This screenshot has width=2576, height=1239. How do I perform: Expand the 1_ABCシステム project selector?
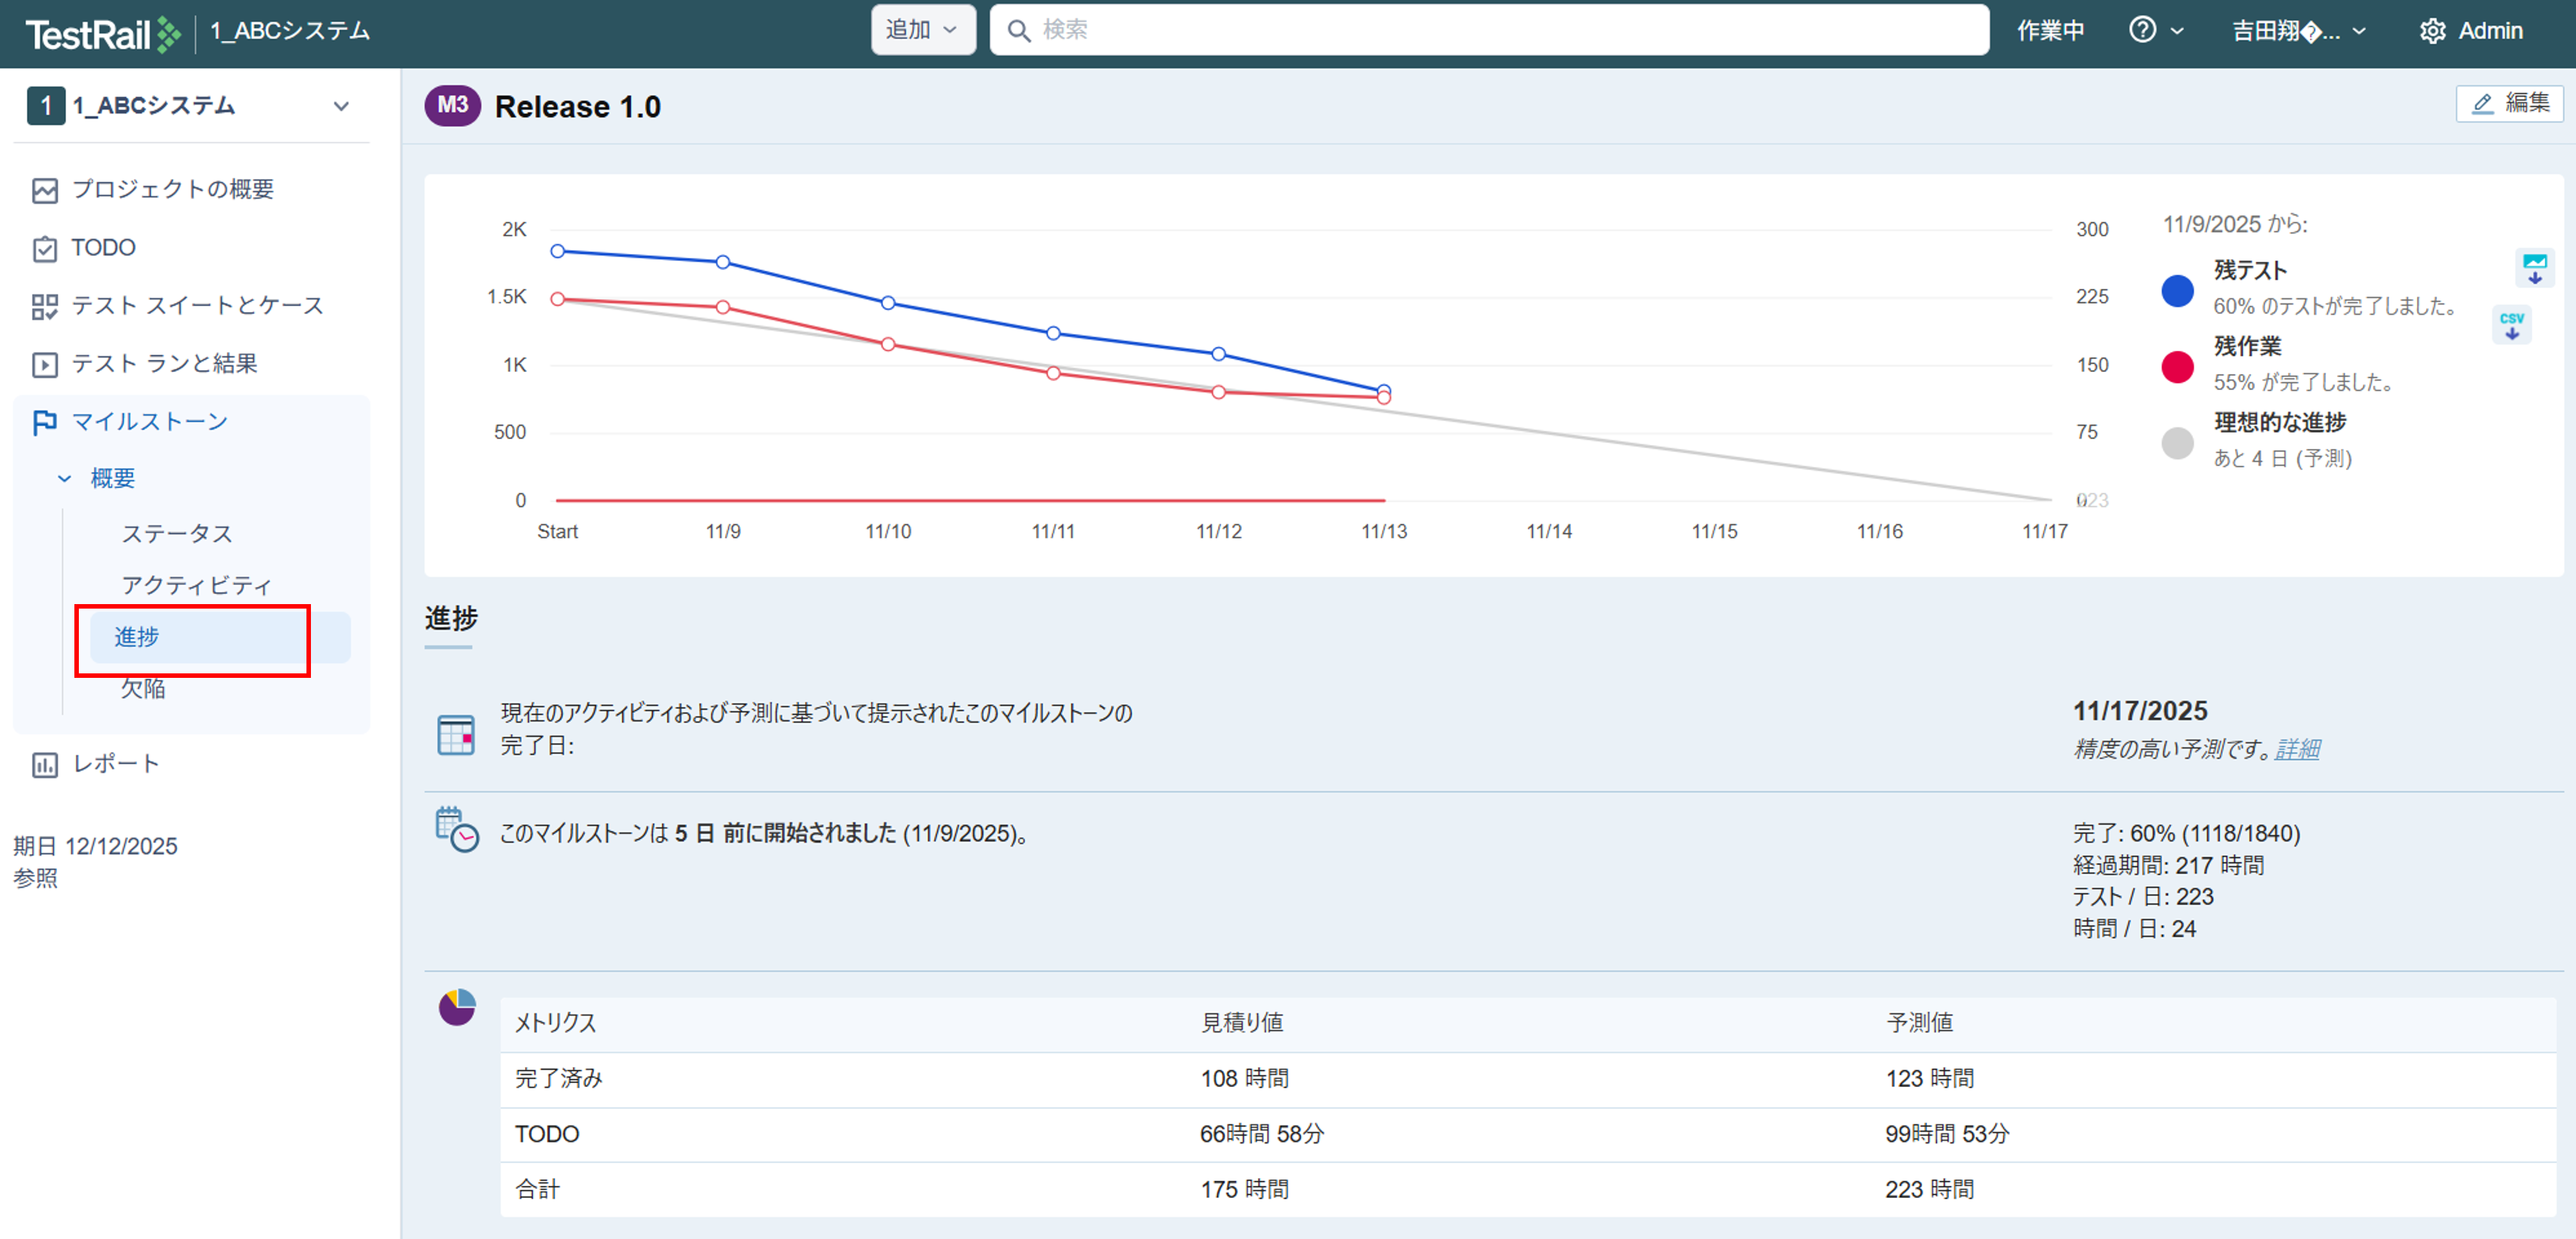click(x=341, y=106)
